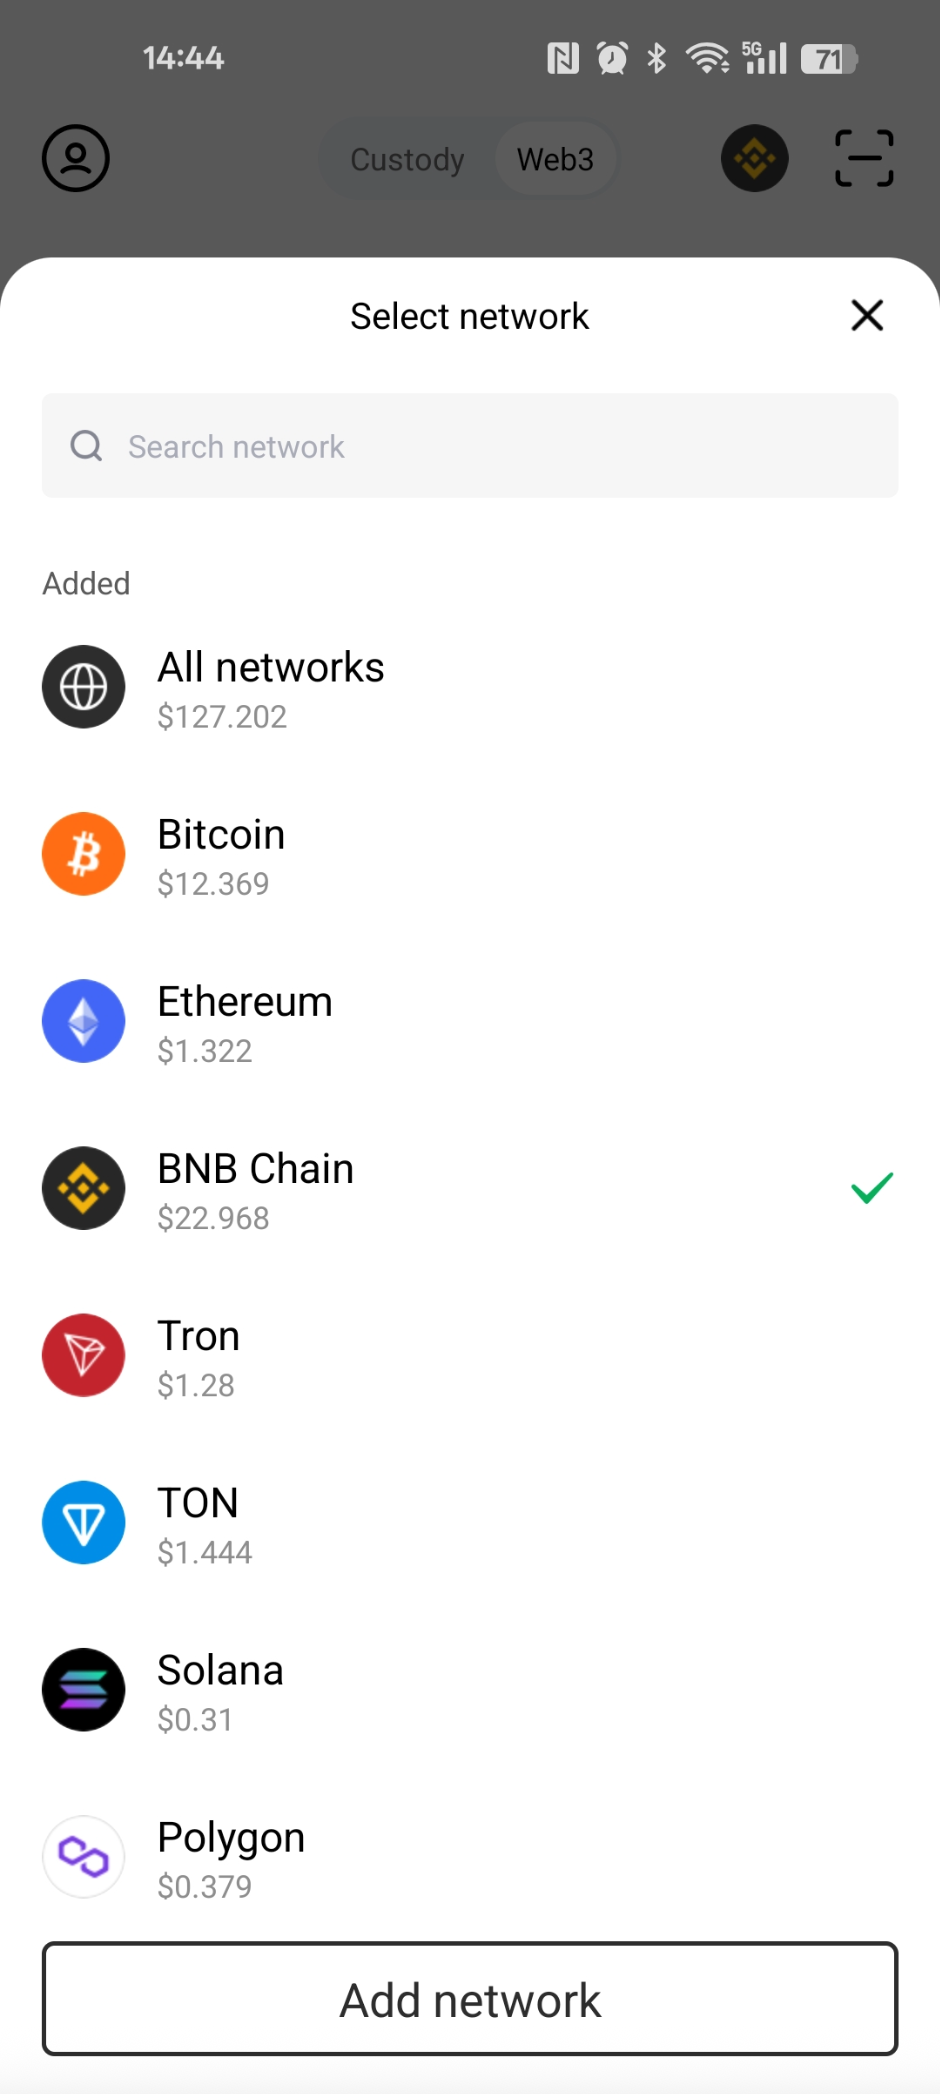940x2094 pixels.
Task: Tap the Ethereum diamond icon
Action: [x=84, y=1021]
